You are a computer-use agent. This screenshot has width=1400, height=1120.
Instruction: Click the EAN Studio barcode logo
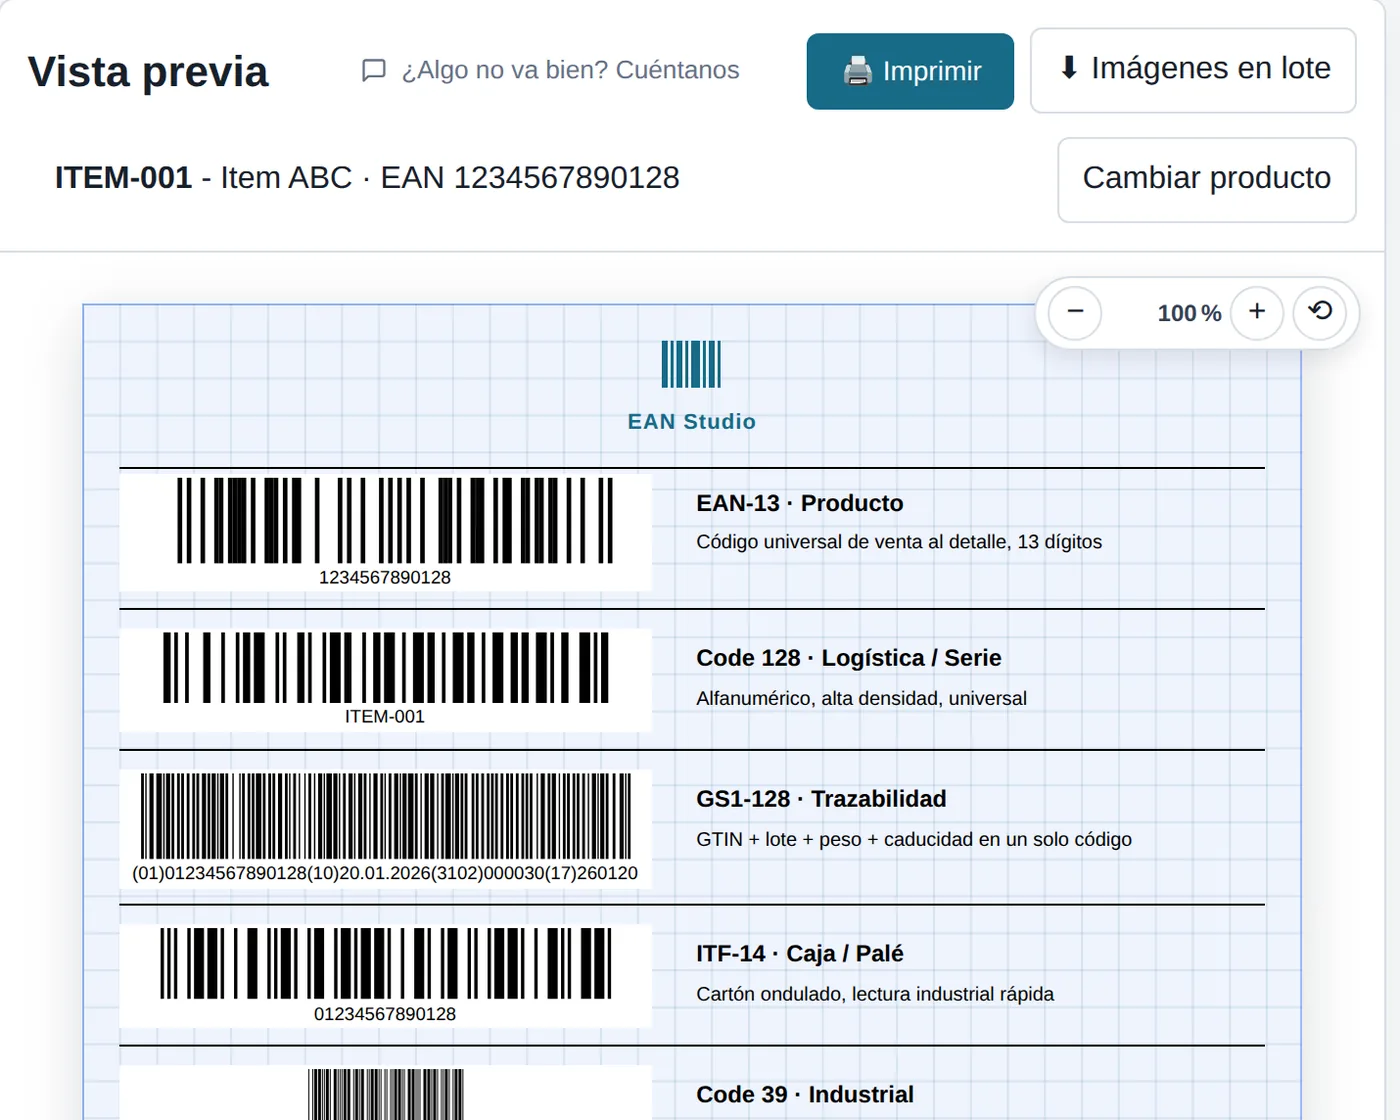click(691, 364)
